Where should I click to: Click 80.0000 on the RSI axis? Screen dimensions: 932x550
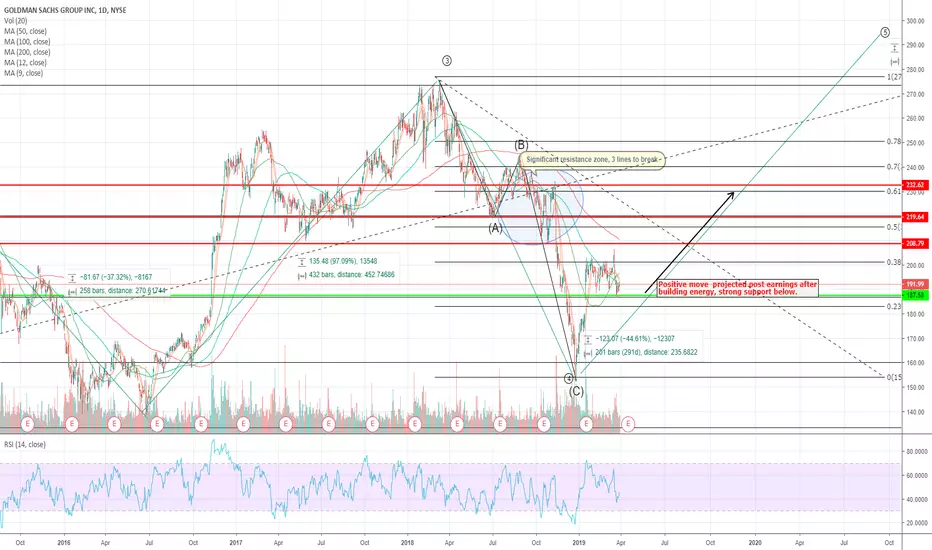click(x=917, y=452)
